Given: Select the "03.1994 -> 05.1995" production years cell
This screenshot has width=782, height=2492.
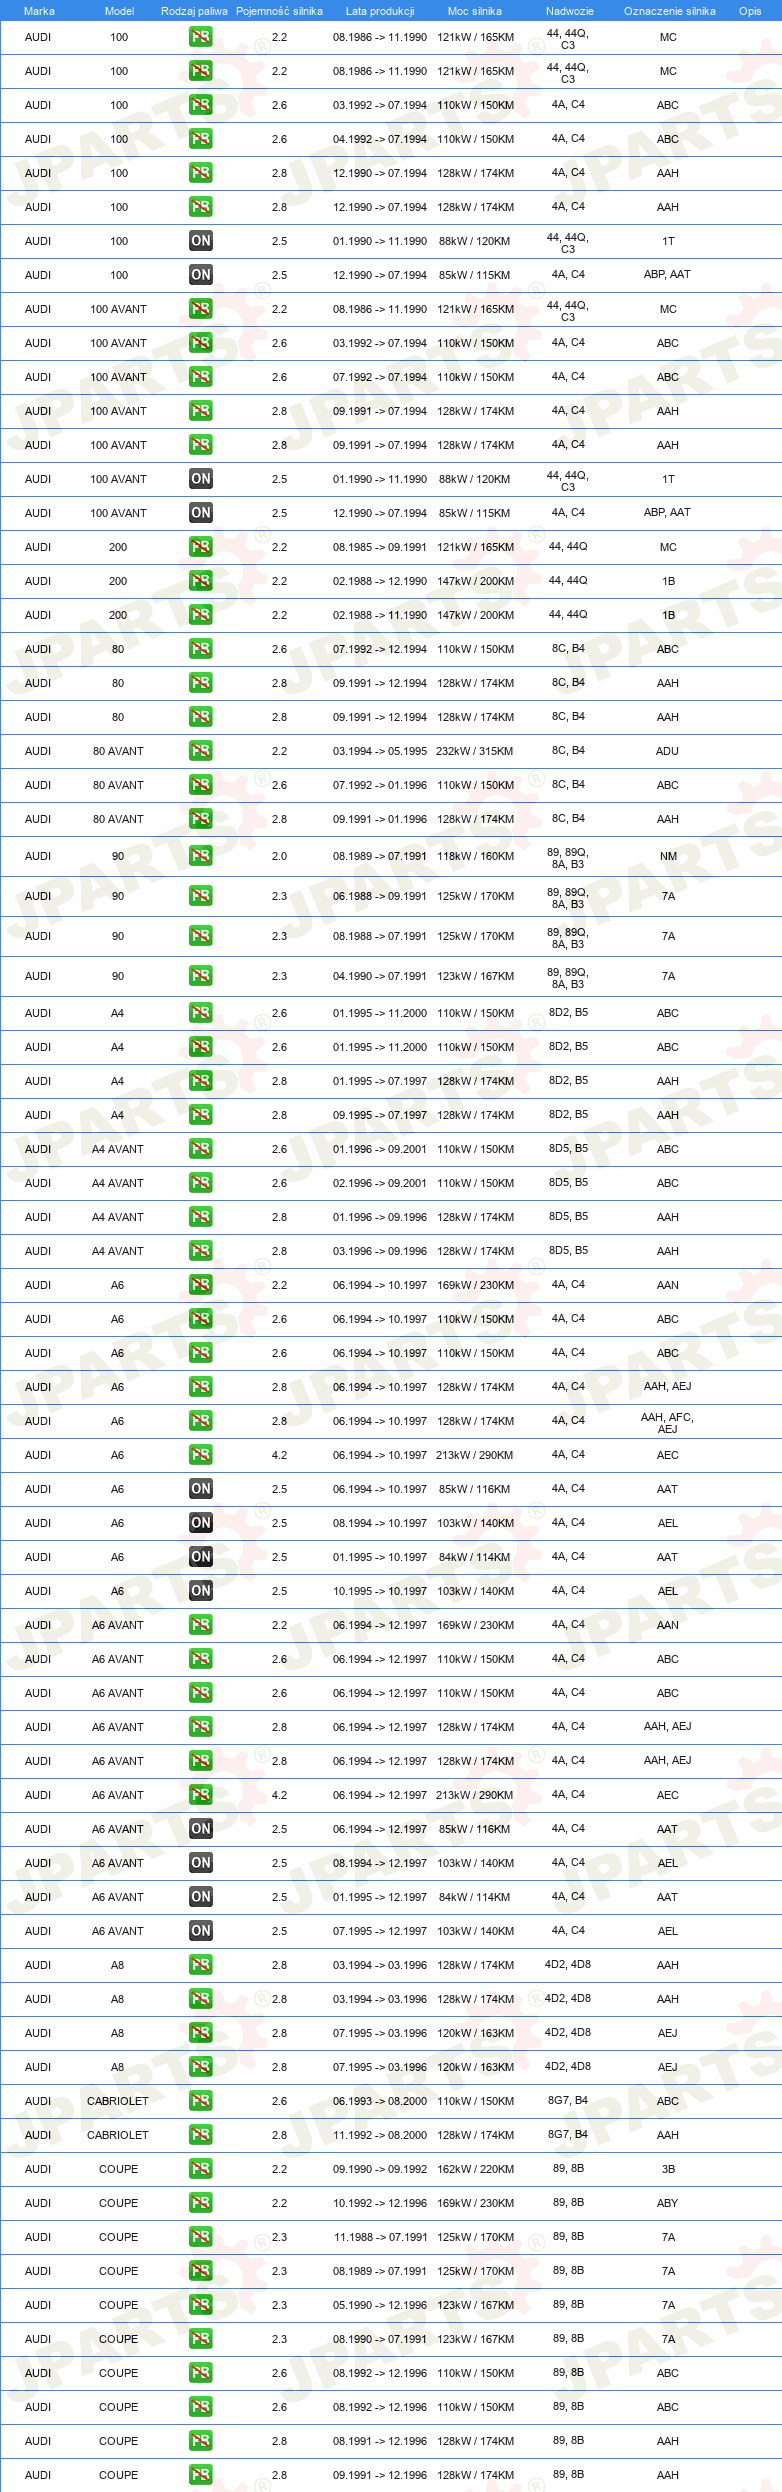Looking at the screenshot, I should 380,751.
